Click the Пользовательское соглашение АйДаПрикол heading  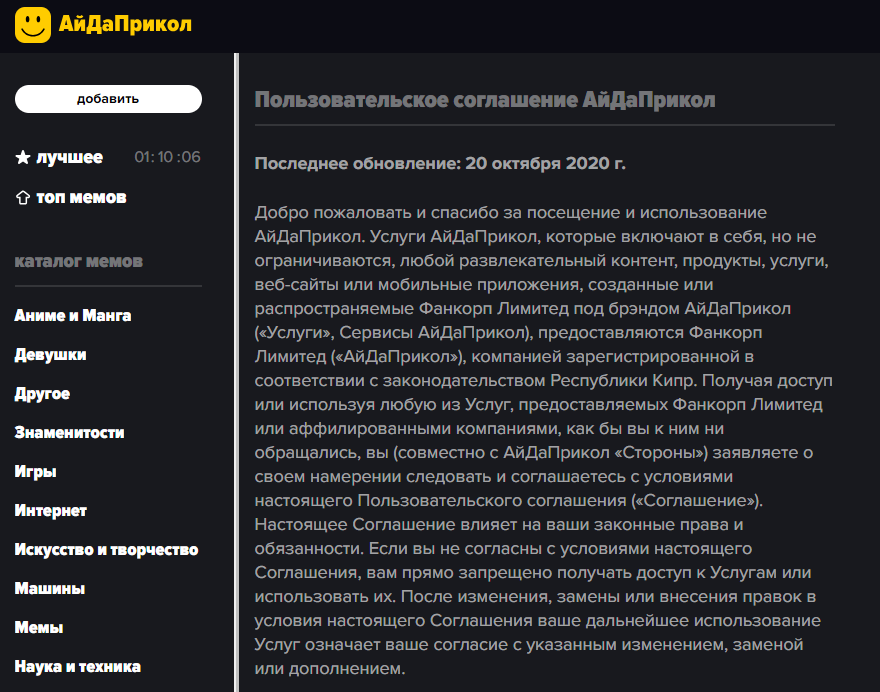click(485, 100)
